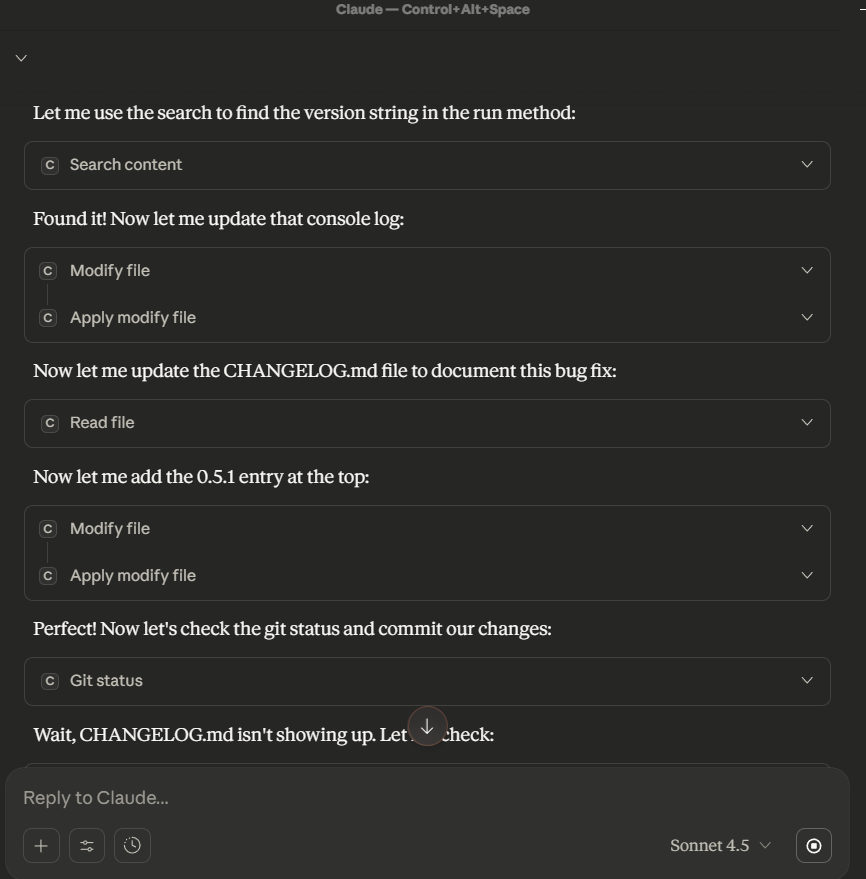Open the search and tools settings icon

point(87,846)
